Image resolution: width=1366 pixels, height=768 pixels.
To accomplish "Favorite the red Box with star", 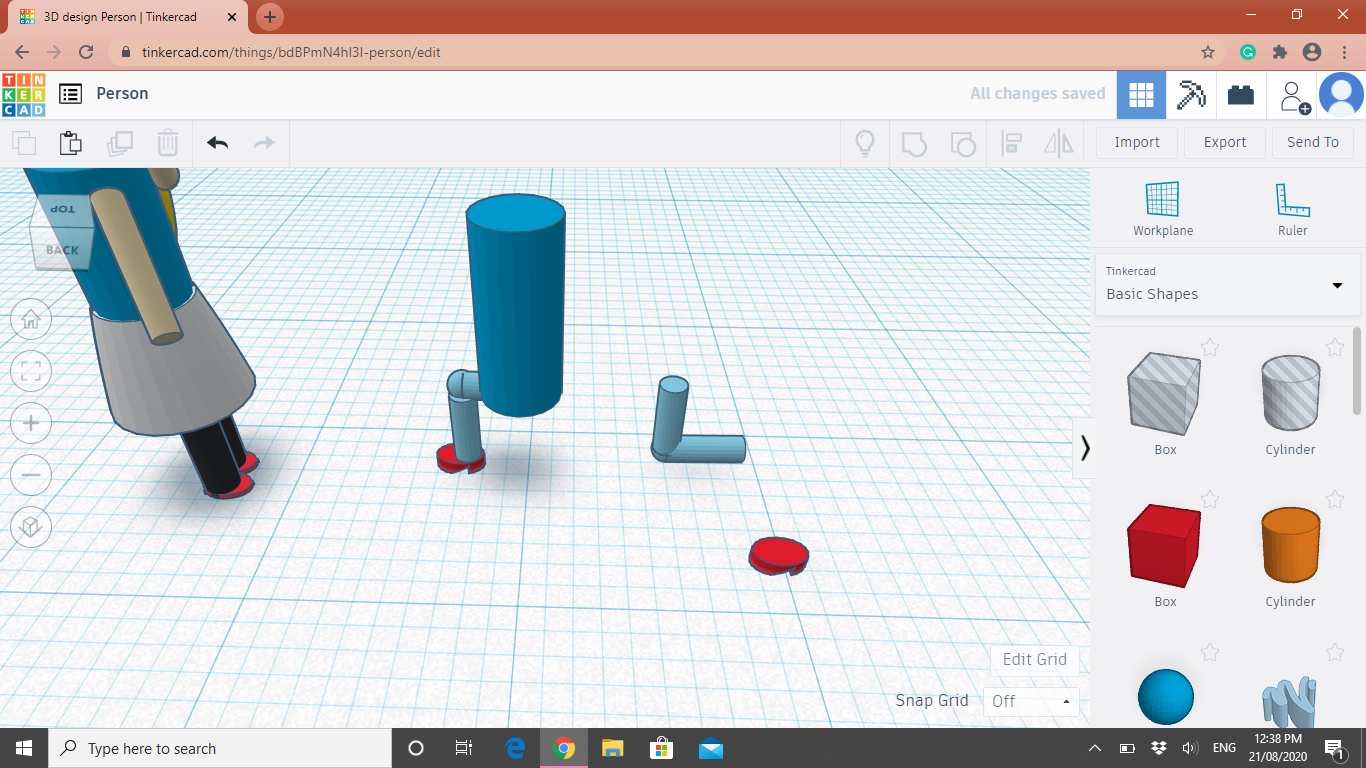I will (x=1210, y=499).
